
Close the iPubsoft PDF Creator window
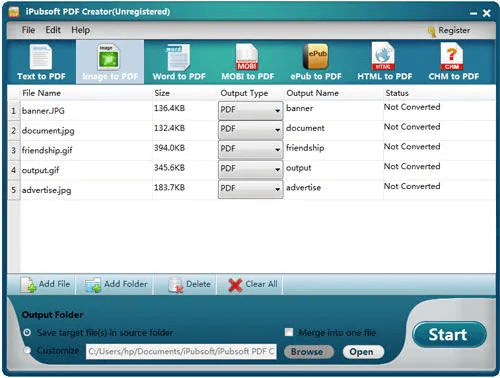[487, 13]
